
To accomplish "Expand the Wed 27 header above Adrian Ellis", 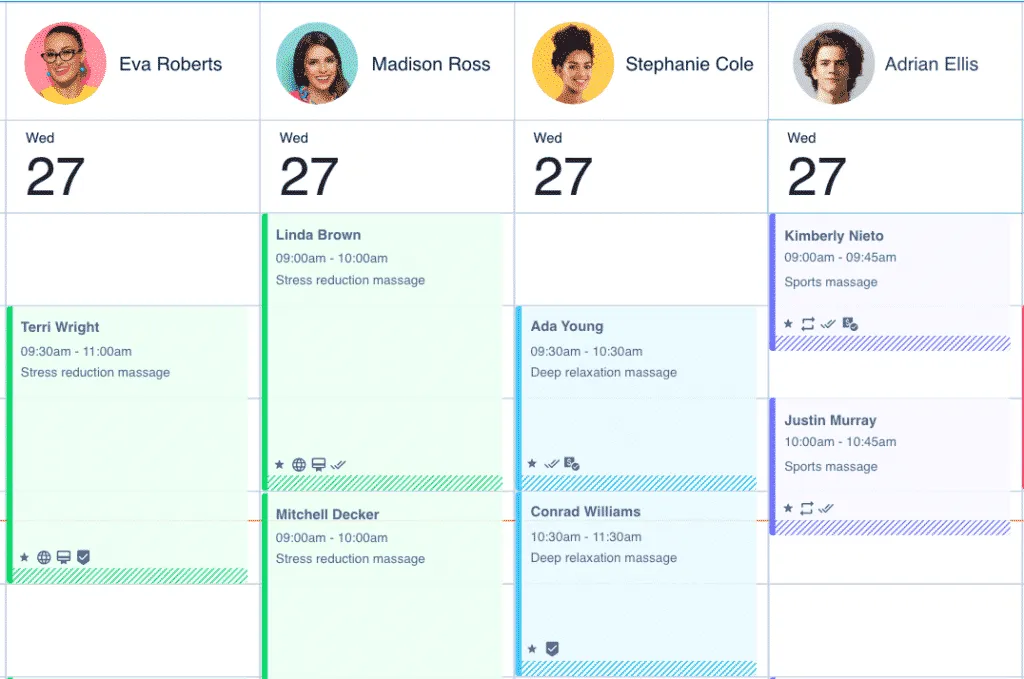I will 895,165.
